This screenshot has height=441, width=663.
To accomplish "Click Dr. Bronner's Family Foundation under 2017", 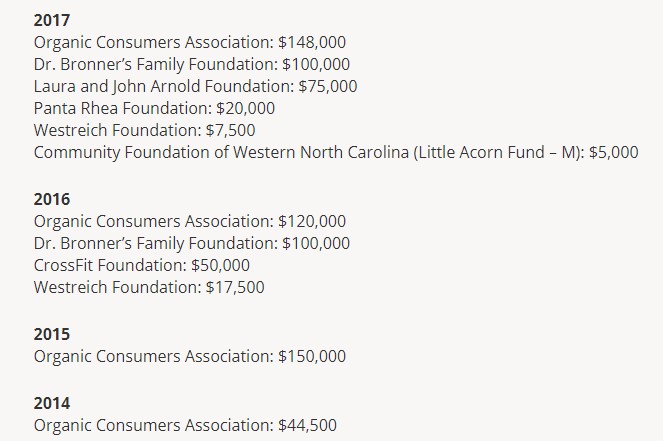I will coord(154,64).
